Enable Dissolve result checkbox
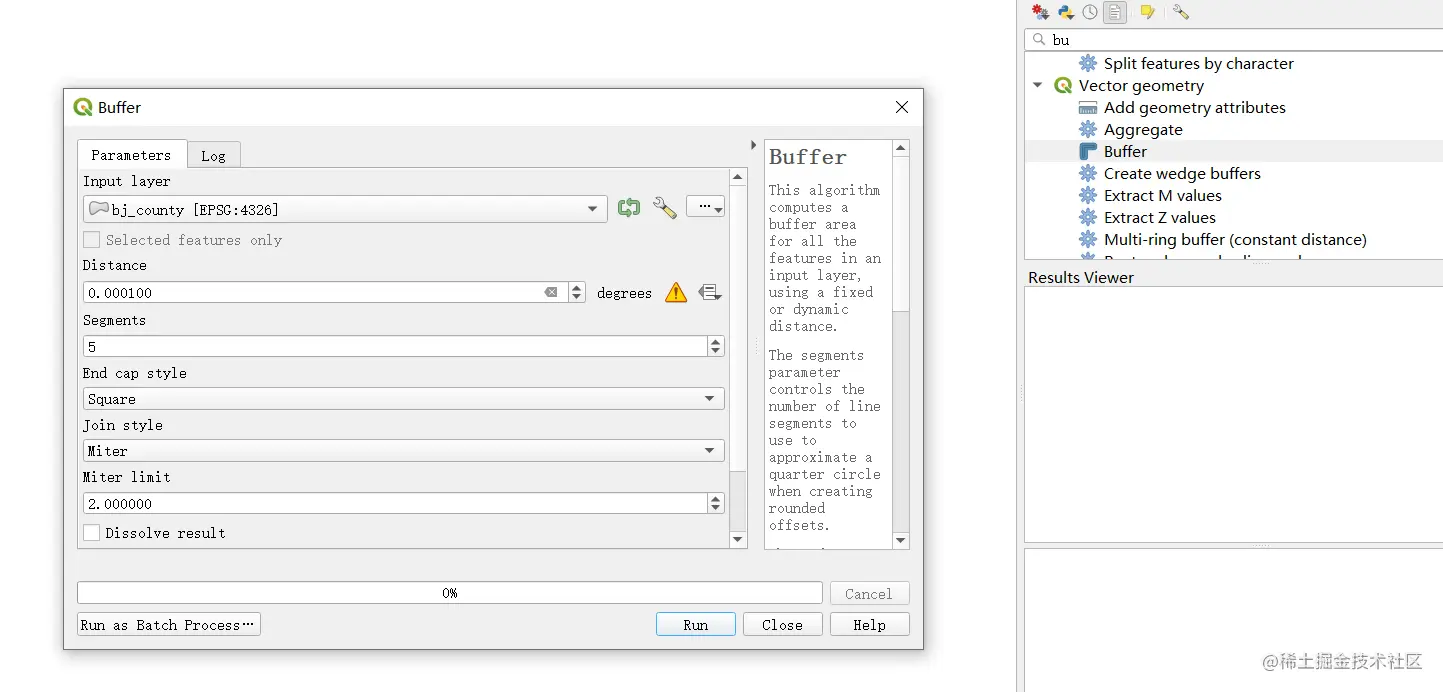Viewport: 1443px width, 692px height. [x=92, y=533]
